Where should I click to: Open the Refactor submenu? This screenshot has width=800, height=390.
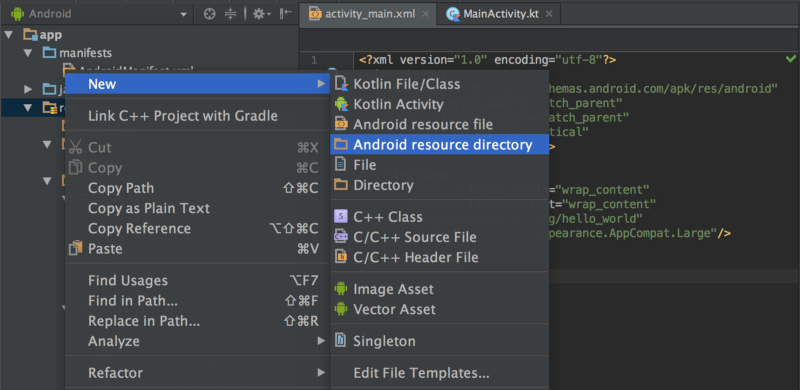tap(198, 373)
